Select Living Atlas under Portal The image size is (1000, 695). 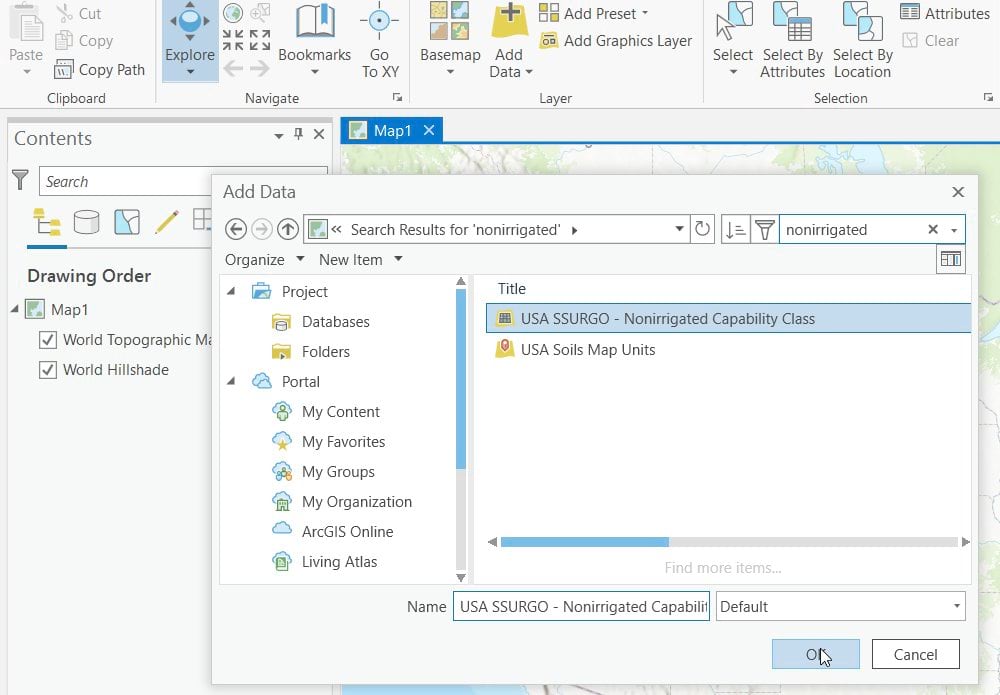pos(325,561)
